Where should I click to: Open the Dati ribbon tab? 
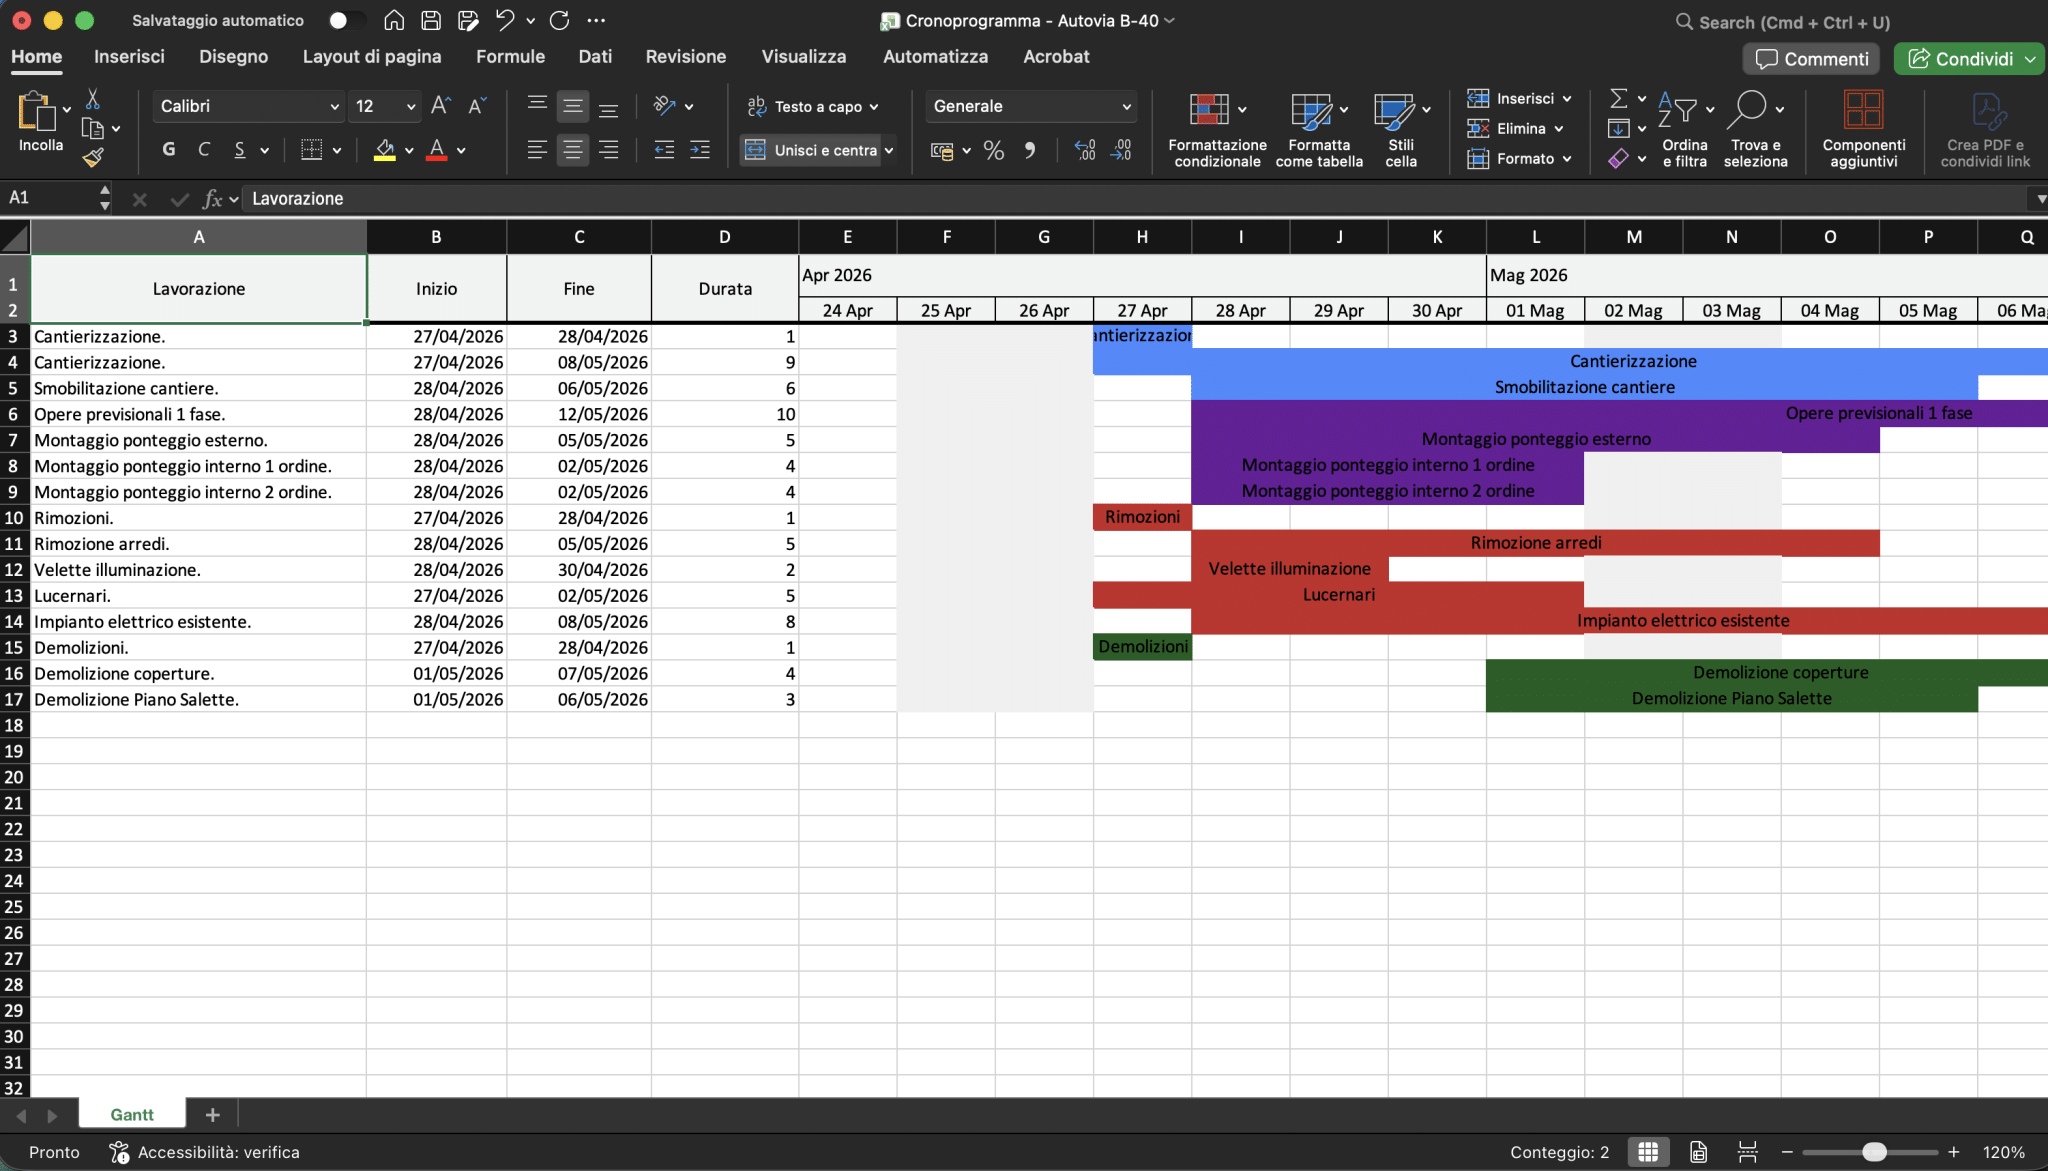tap(595, 57)
